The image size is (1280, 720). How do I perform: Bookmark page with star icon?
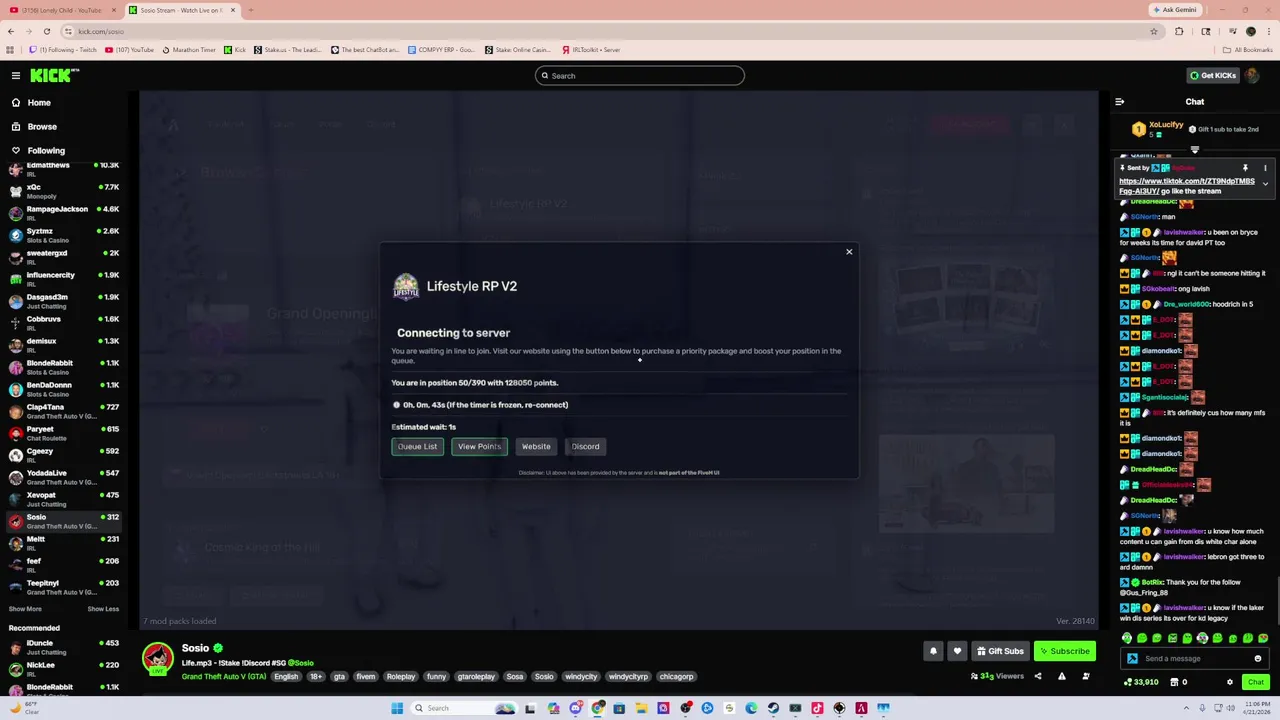pos(1154,31)
